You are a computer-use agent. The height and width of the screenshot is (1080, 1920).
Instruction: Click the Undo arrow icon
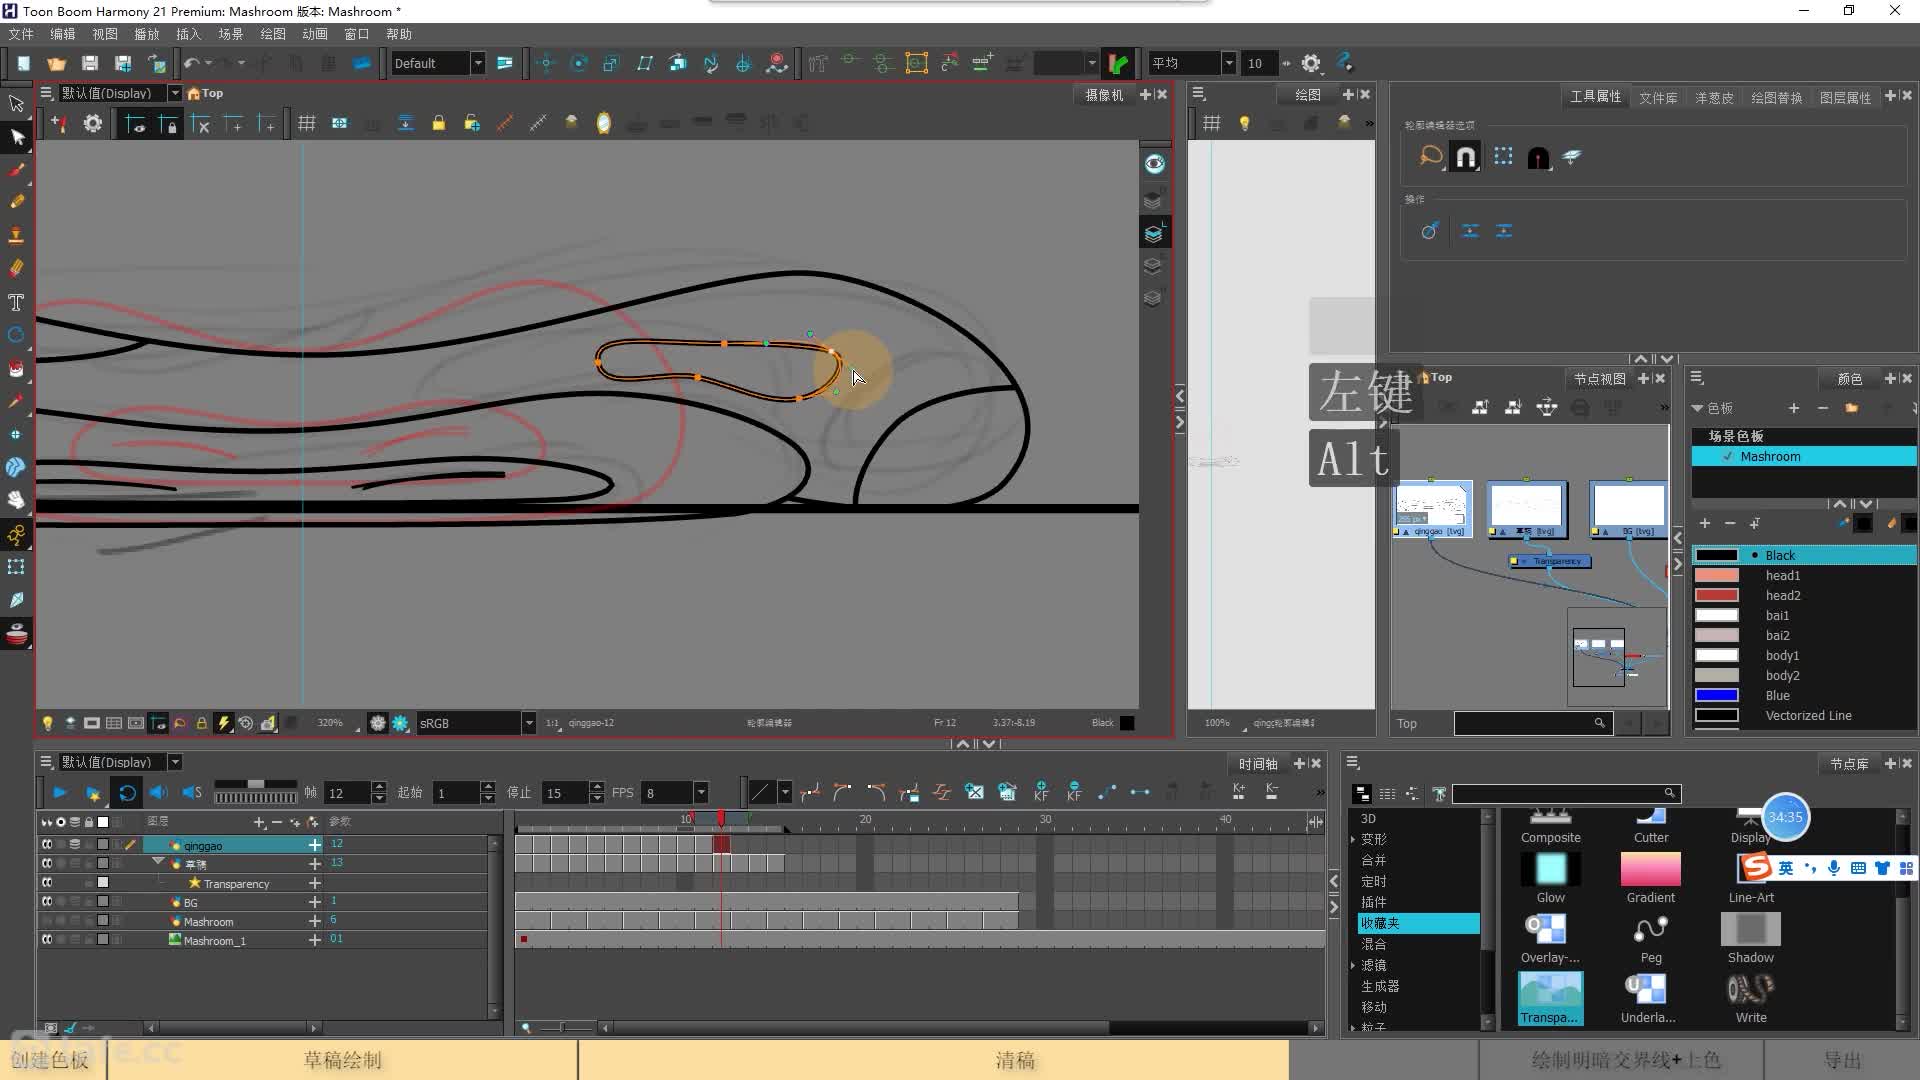[191, 63]
